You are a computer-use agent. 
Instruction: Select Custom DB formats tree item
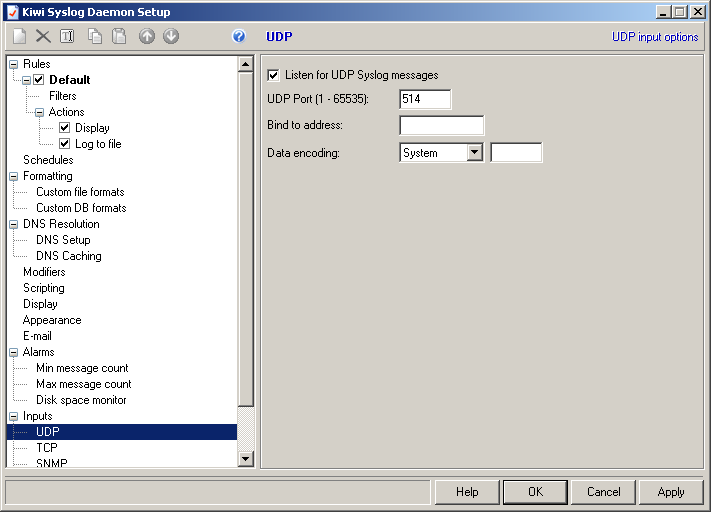81,208
